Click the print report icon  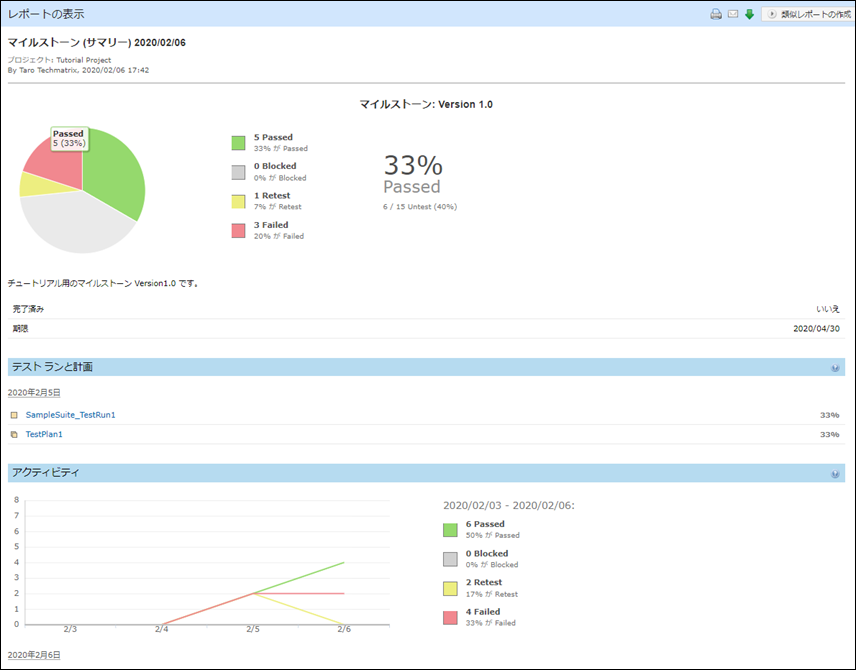pyautogui.click(x=716, y=14)
